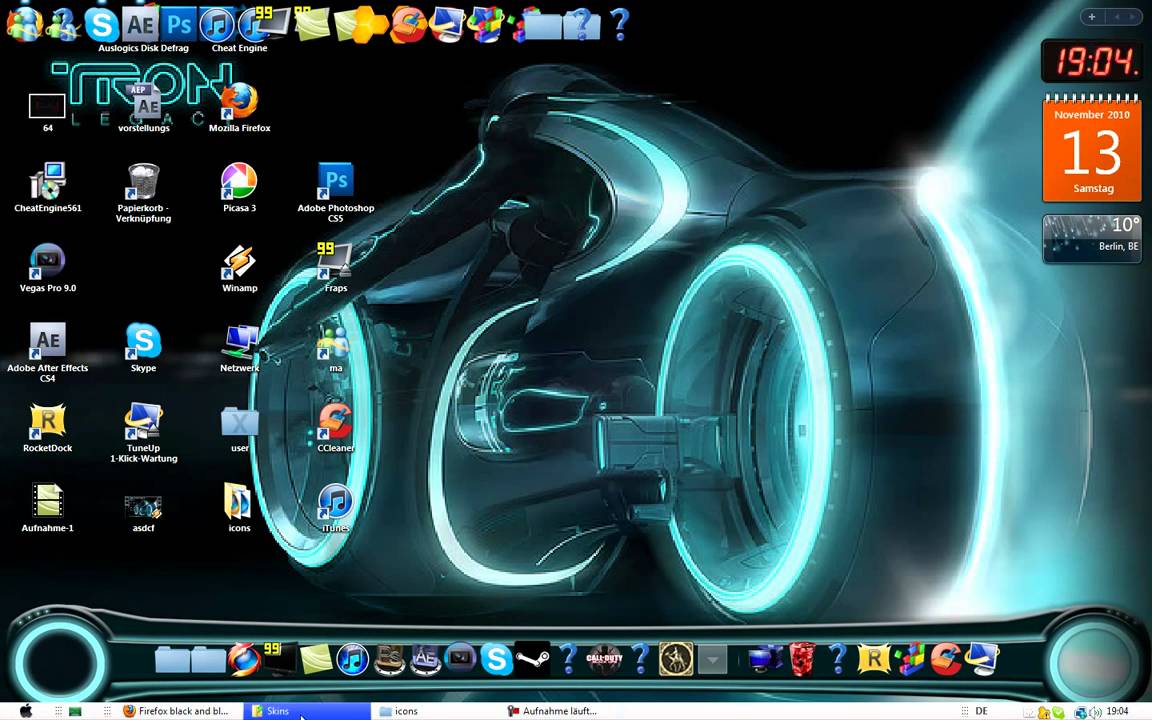Click network computer icon in bottom dock
The height and width of the screenshot is (720, 1152).
point(766,659)
